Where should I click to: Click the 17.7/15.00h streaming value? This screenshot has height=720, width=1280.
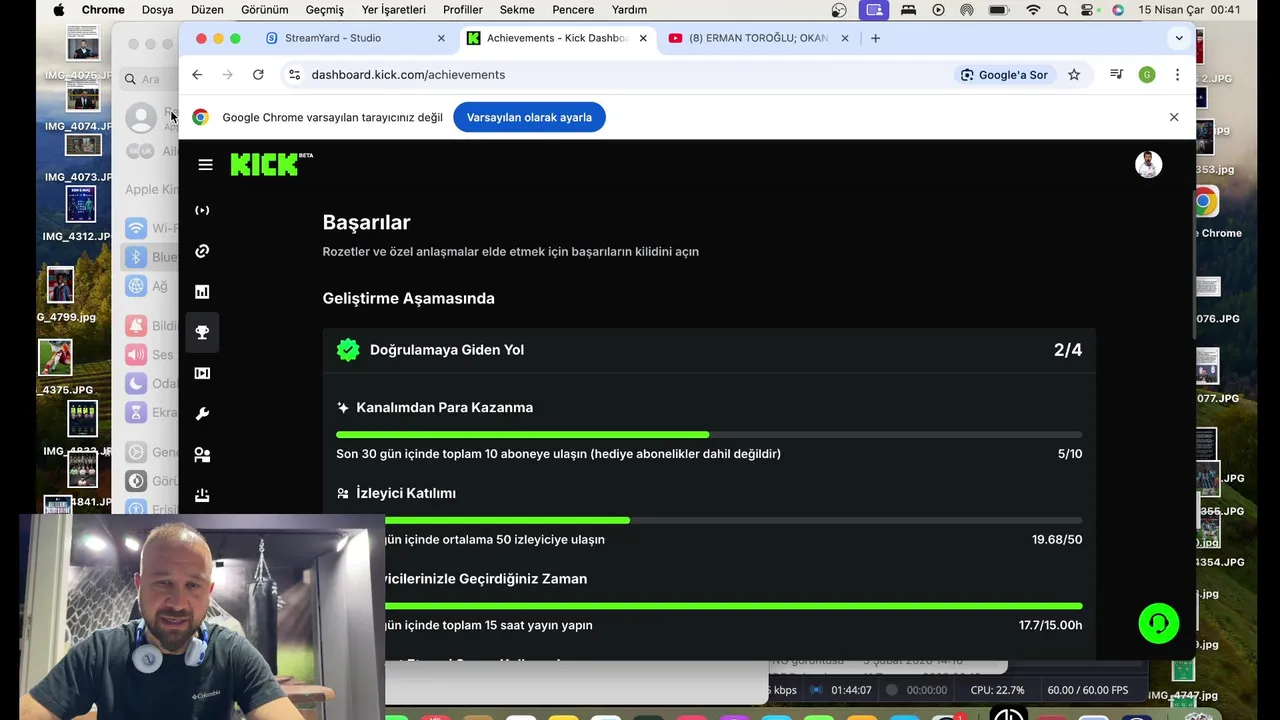[x=1051, y=625]
